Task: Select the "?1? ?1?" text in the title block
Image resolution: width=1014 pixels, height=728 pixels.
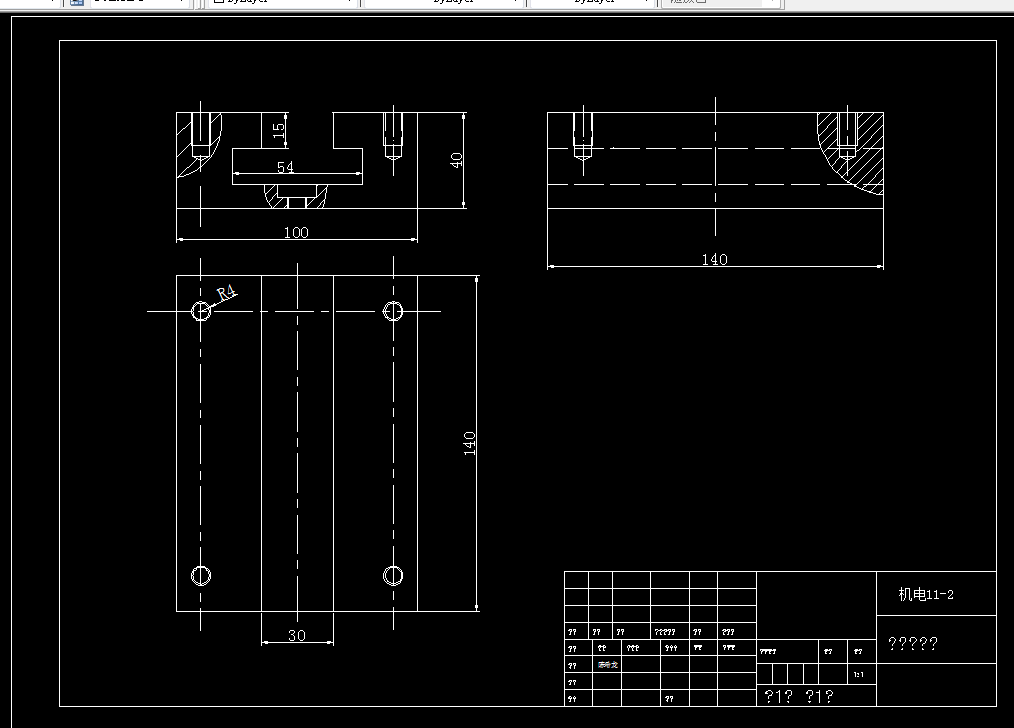Action: pos(799,696)
